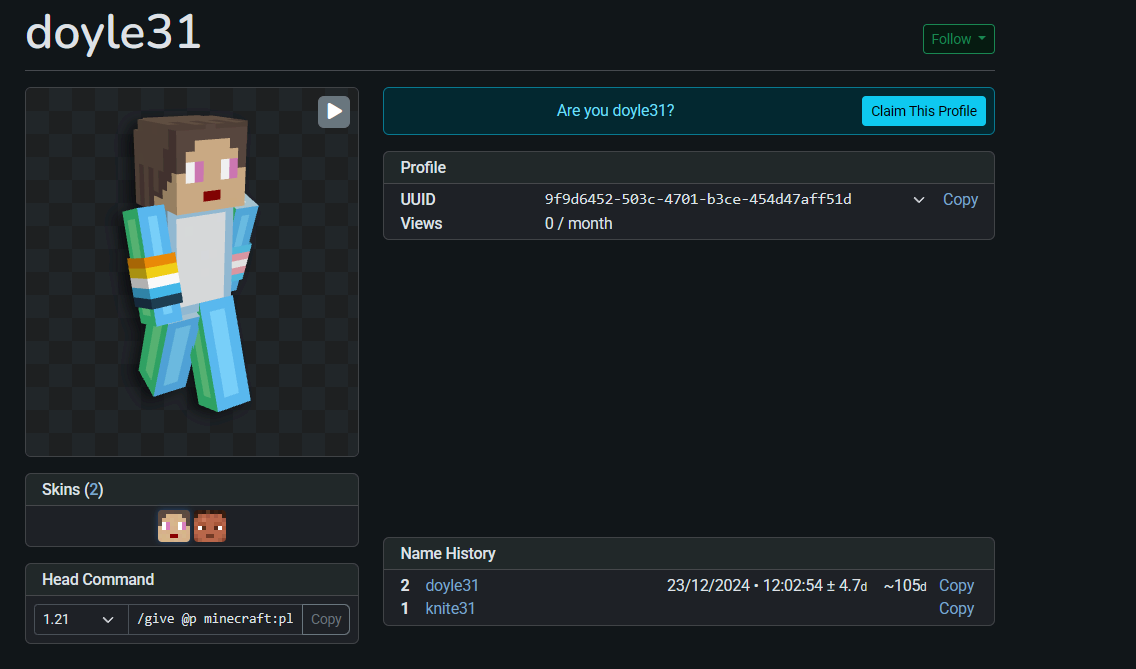The height and width of the screenshot is (669, 1136).
Task: Click the /give head command text field
Action: coord(214,619)
